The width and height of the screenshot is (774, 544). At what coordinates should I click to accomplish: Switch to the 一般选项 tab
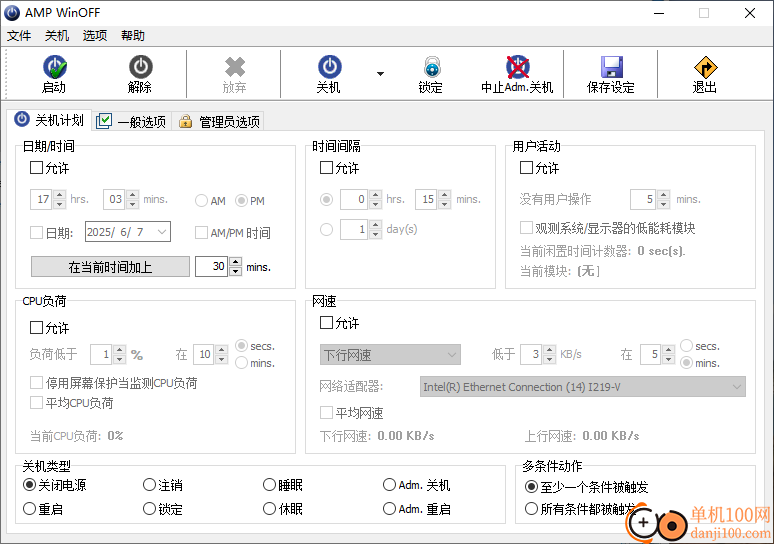[x=132, y=121]
